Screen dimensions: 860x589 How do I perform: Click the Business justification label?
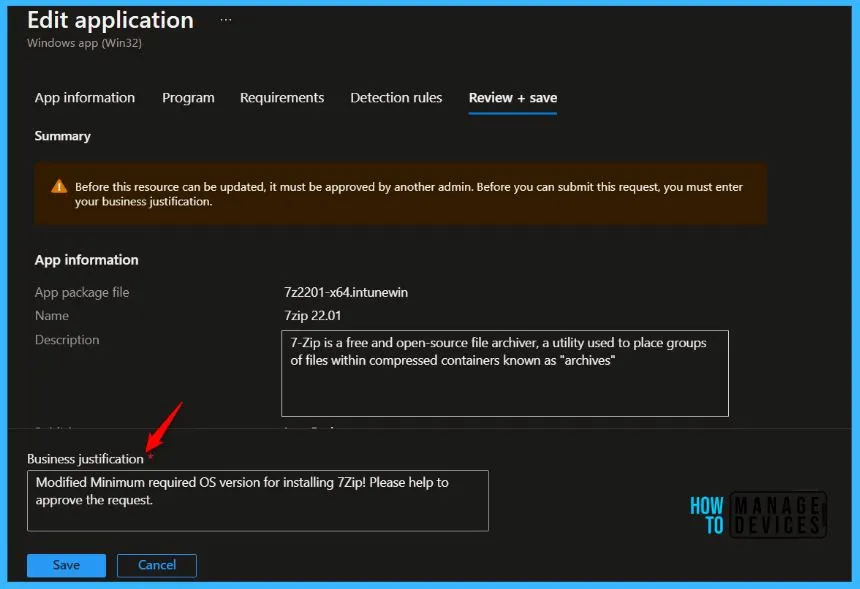[86, 459]
